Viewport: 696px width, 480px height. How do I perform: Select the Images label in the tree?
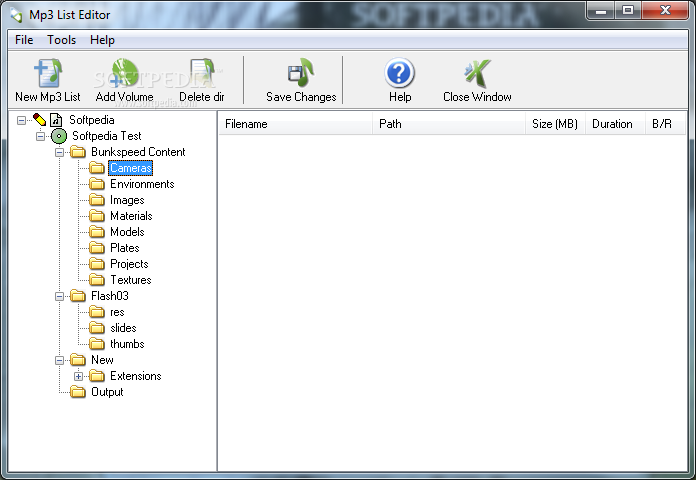tap(127, 200)
